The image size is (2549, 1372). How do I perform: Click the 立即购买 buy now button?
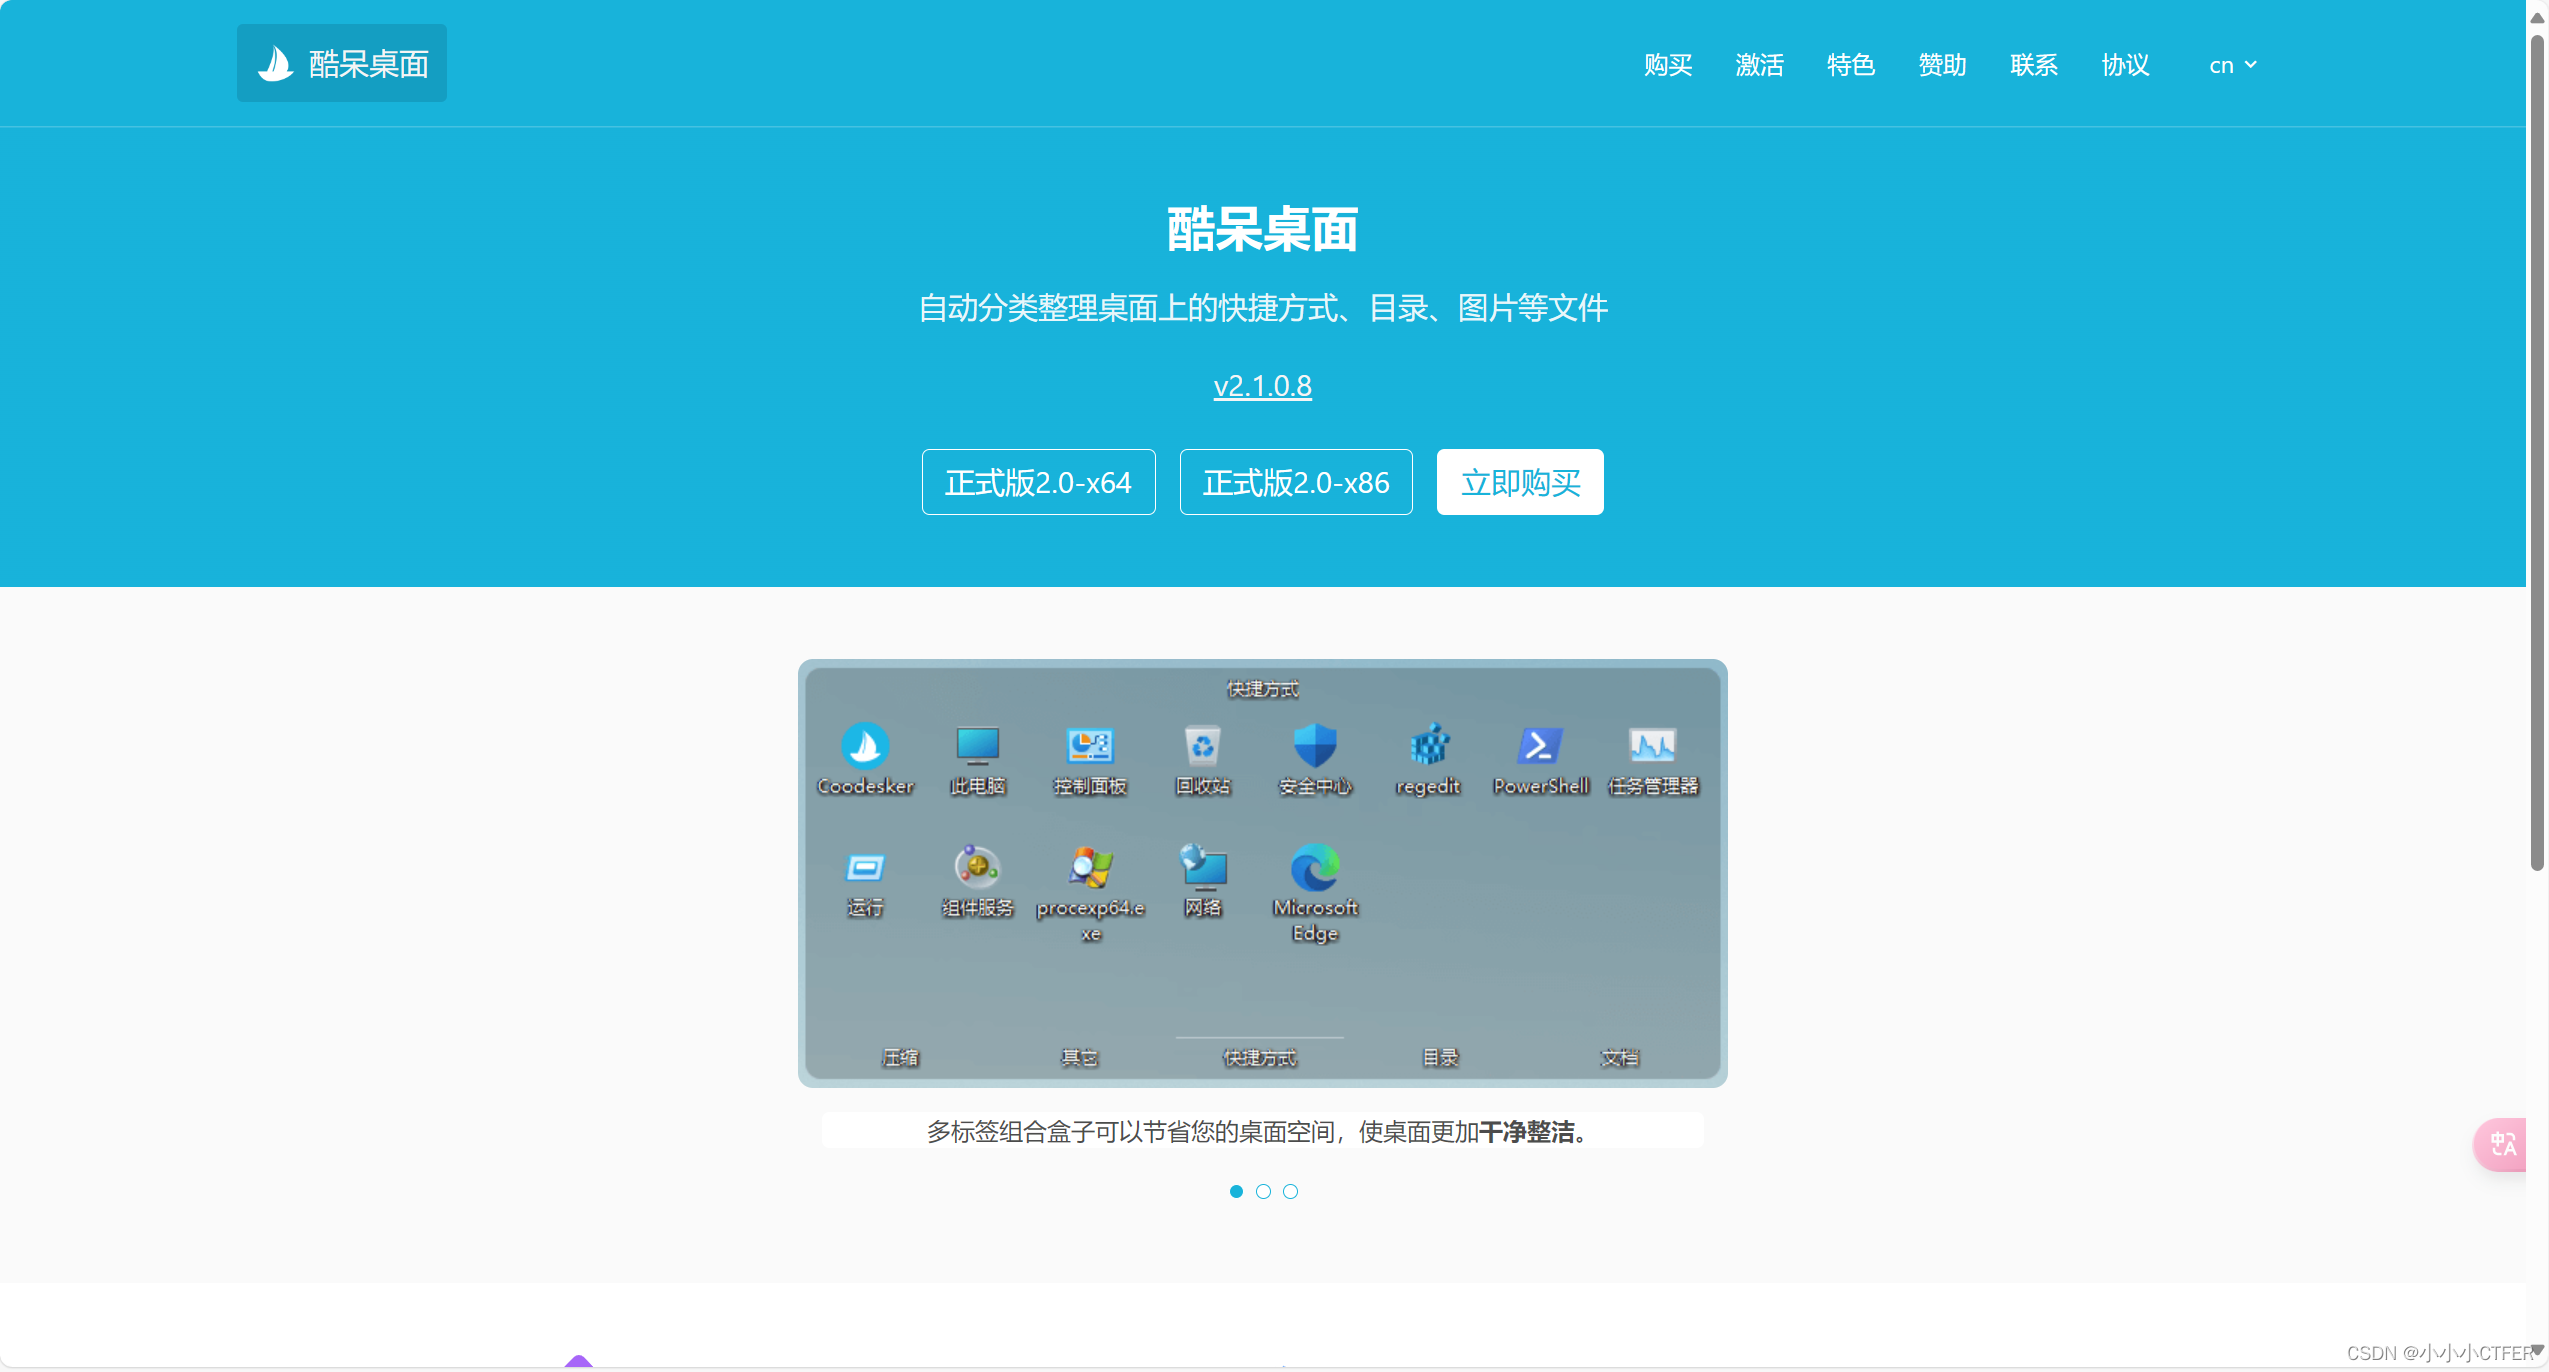[1519, 482]
